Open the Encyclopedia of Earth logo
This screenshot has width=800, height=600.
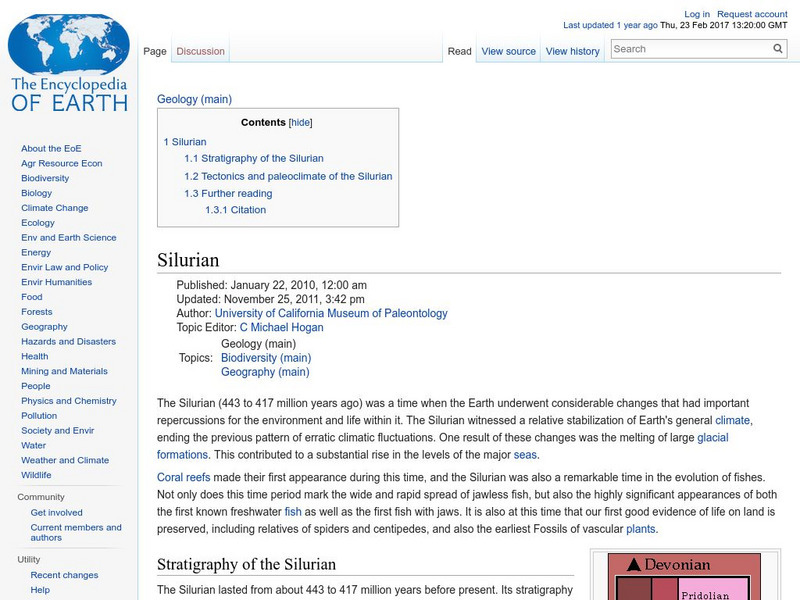69,62
